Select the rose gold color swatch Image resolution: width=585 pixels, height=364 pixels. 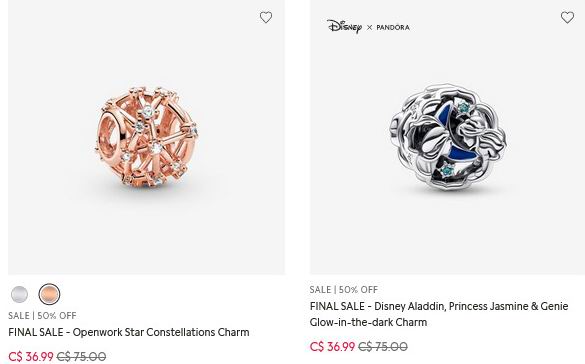click(x=49, y=294)
